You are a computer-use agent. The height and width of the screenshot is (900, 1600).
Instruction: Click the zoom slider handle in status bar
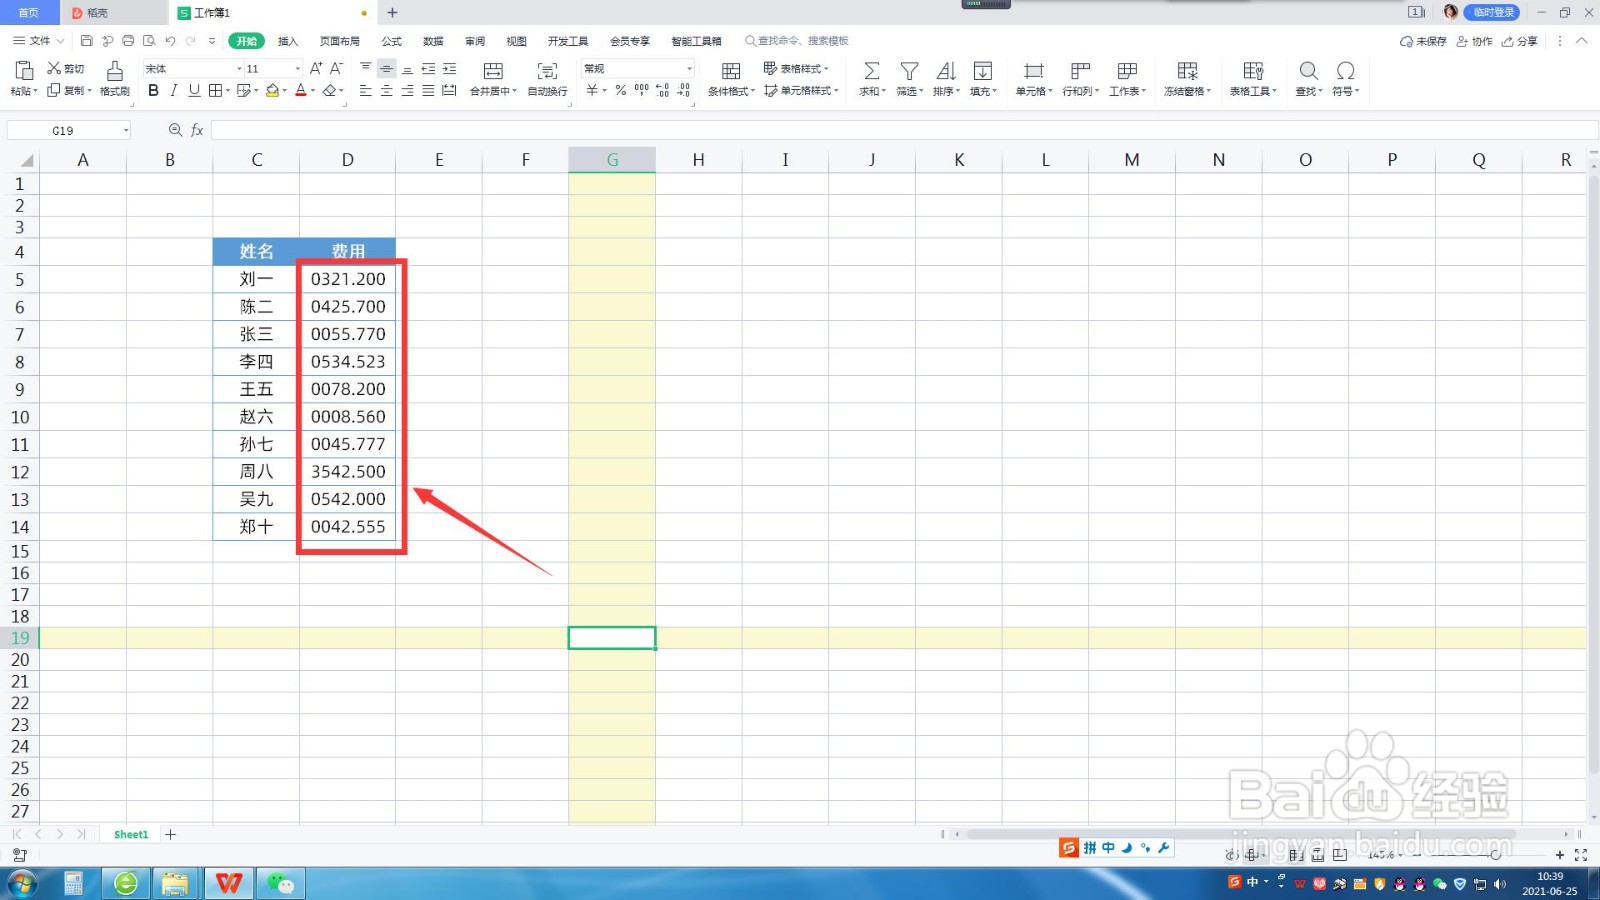point(1495,855)
